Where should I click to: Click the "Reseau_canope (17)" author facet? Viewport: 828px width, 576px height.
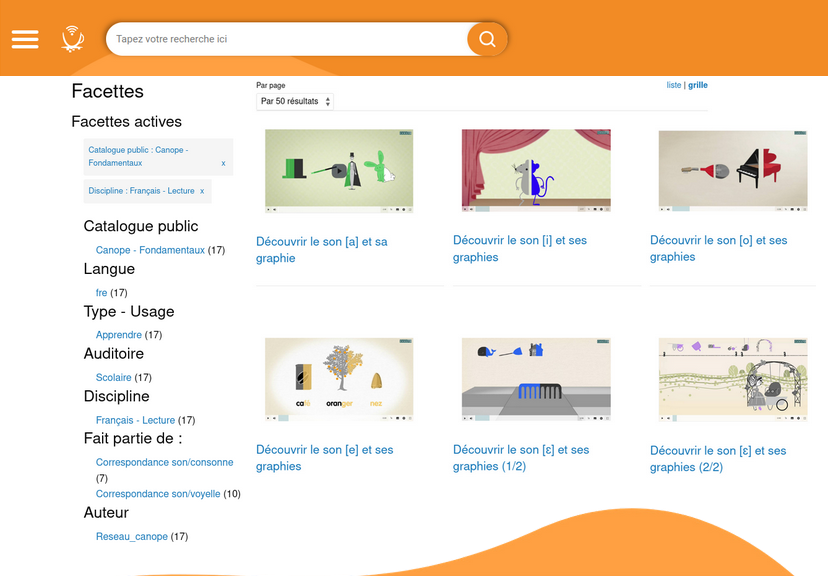tap(131, 537)
